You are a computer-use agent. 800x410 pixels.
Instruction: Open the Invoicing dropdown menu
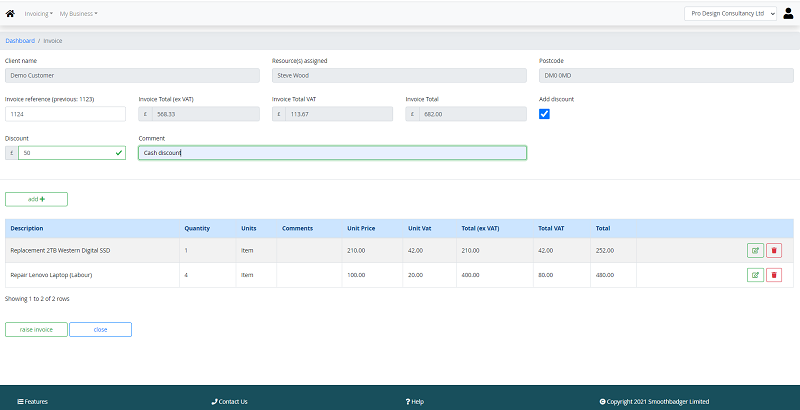(x=38, y=14)
